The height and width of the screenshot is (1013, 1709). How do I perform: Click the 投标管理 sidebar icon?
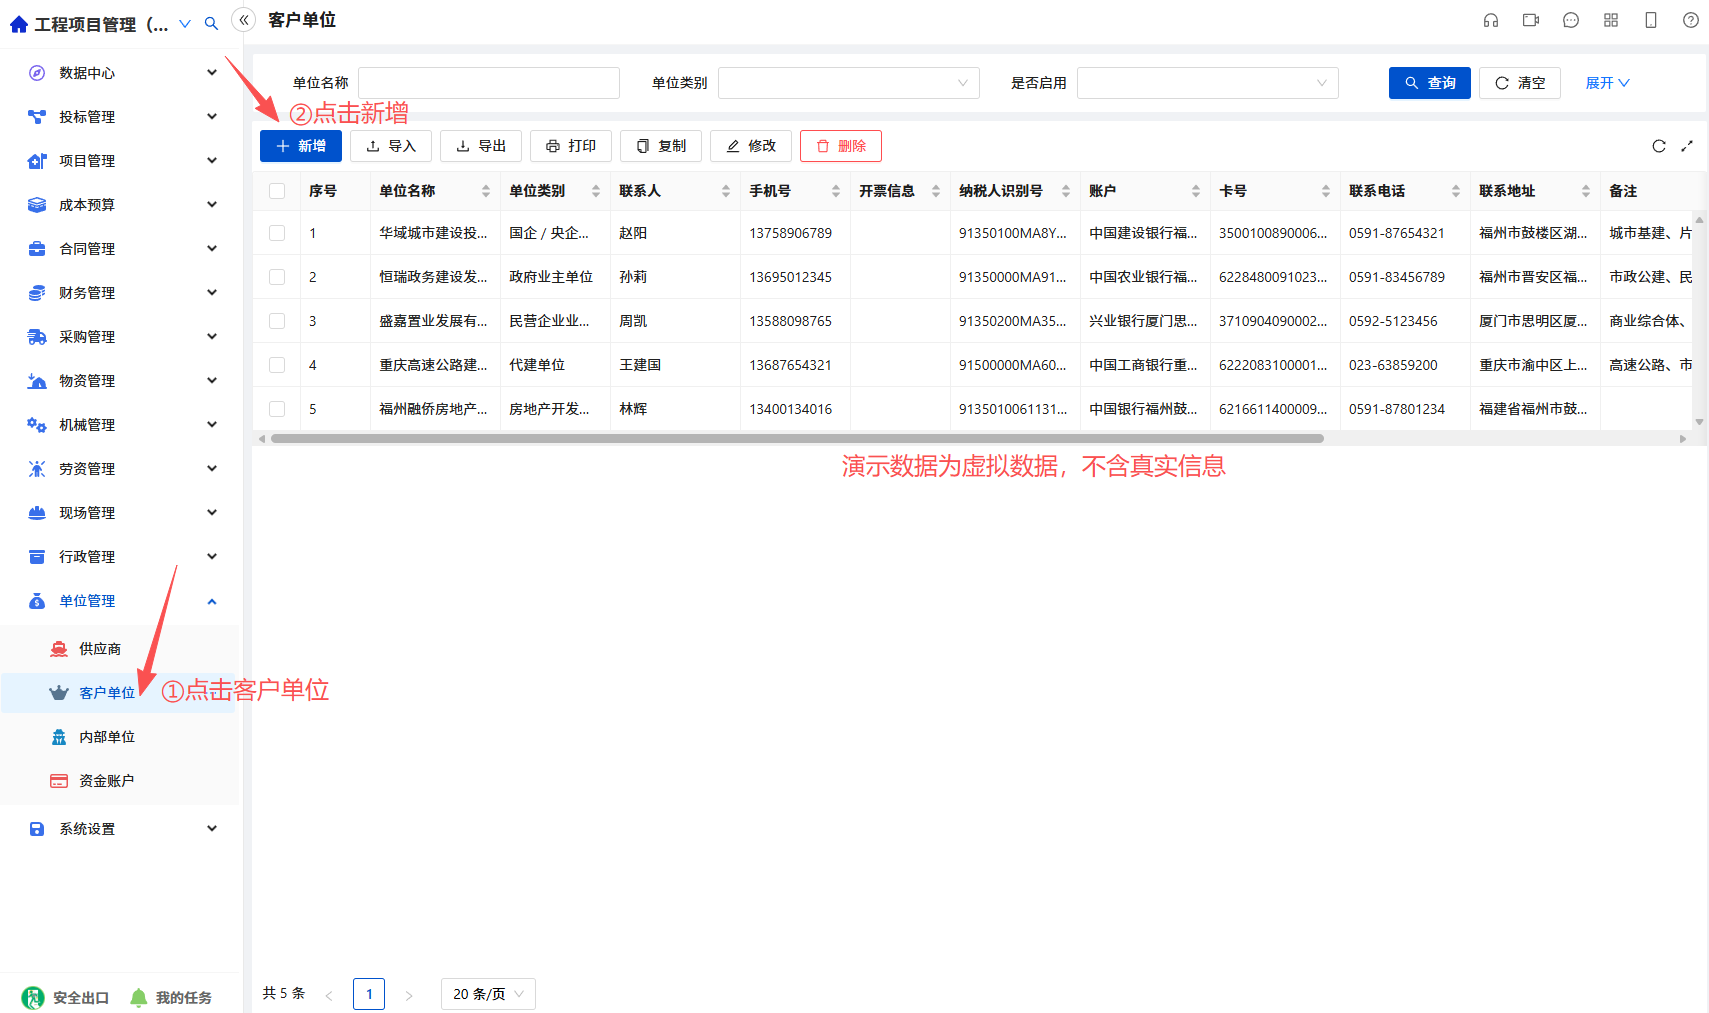[x=37, y=116]
